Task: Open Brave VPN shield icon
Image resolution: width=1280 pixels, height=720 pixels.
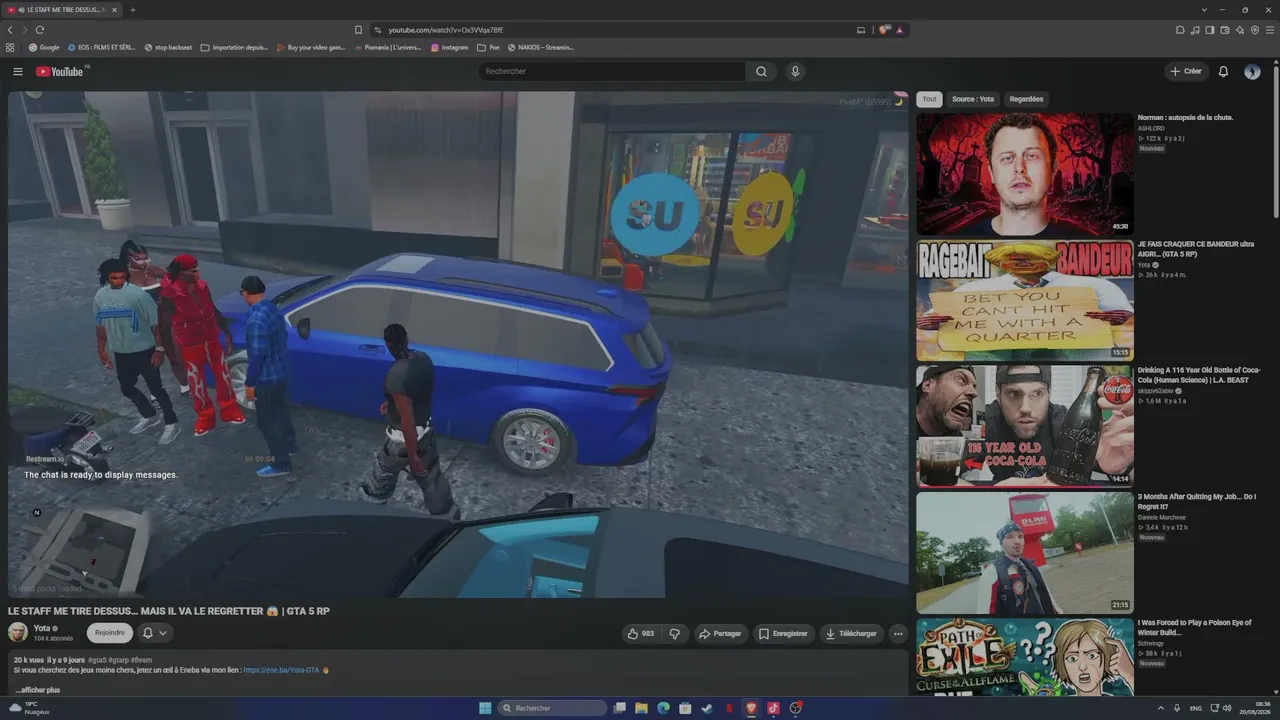Action: (1255, 30)
